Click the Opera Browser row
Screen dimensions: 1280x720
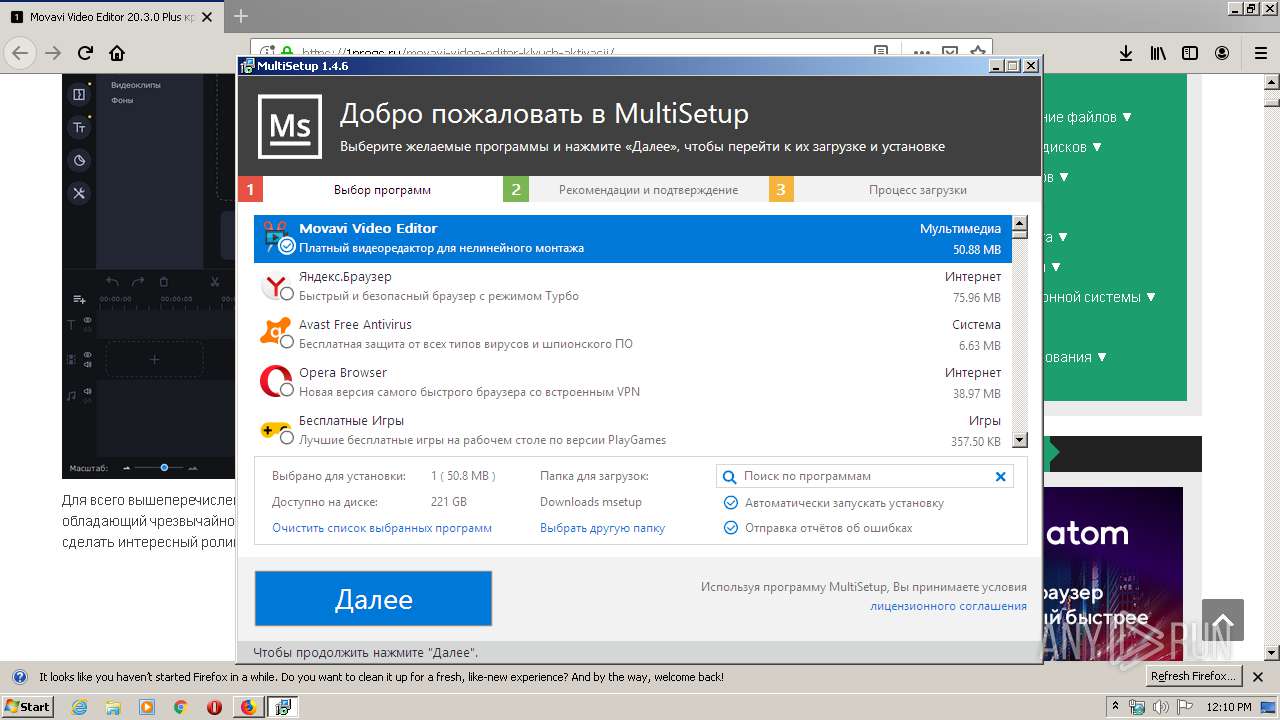(x=632, y=381)
